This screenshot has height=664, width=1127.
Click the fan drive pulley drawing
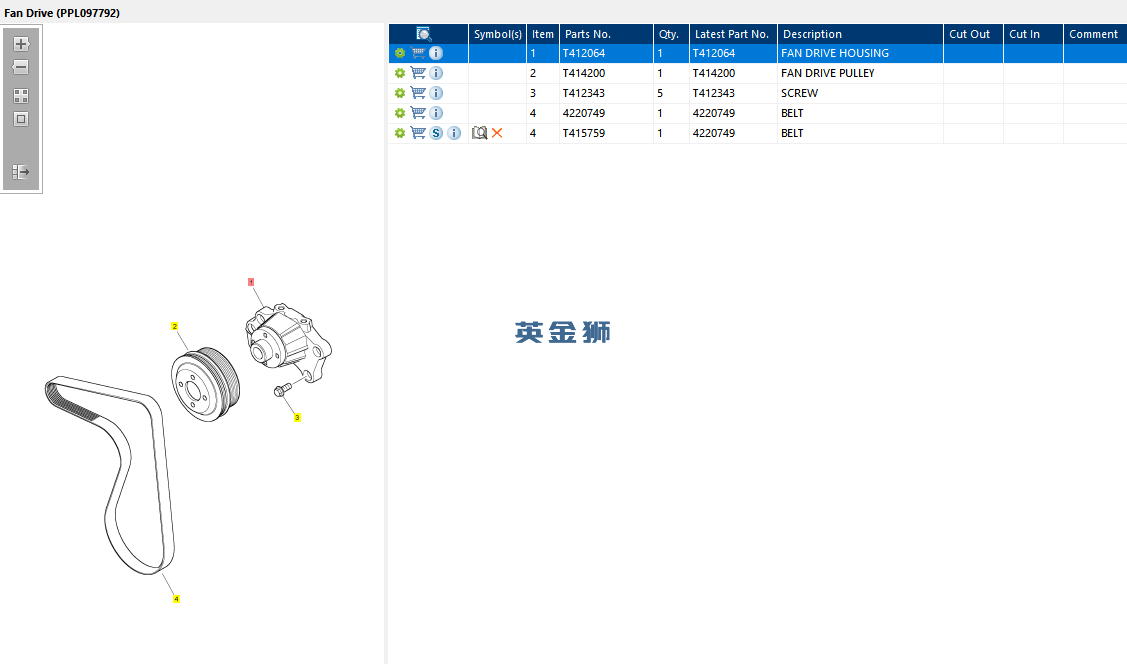coord(205,384)
